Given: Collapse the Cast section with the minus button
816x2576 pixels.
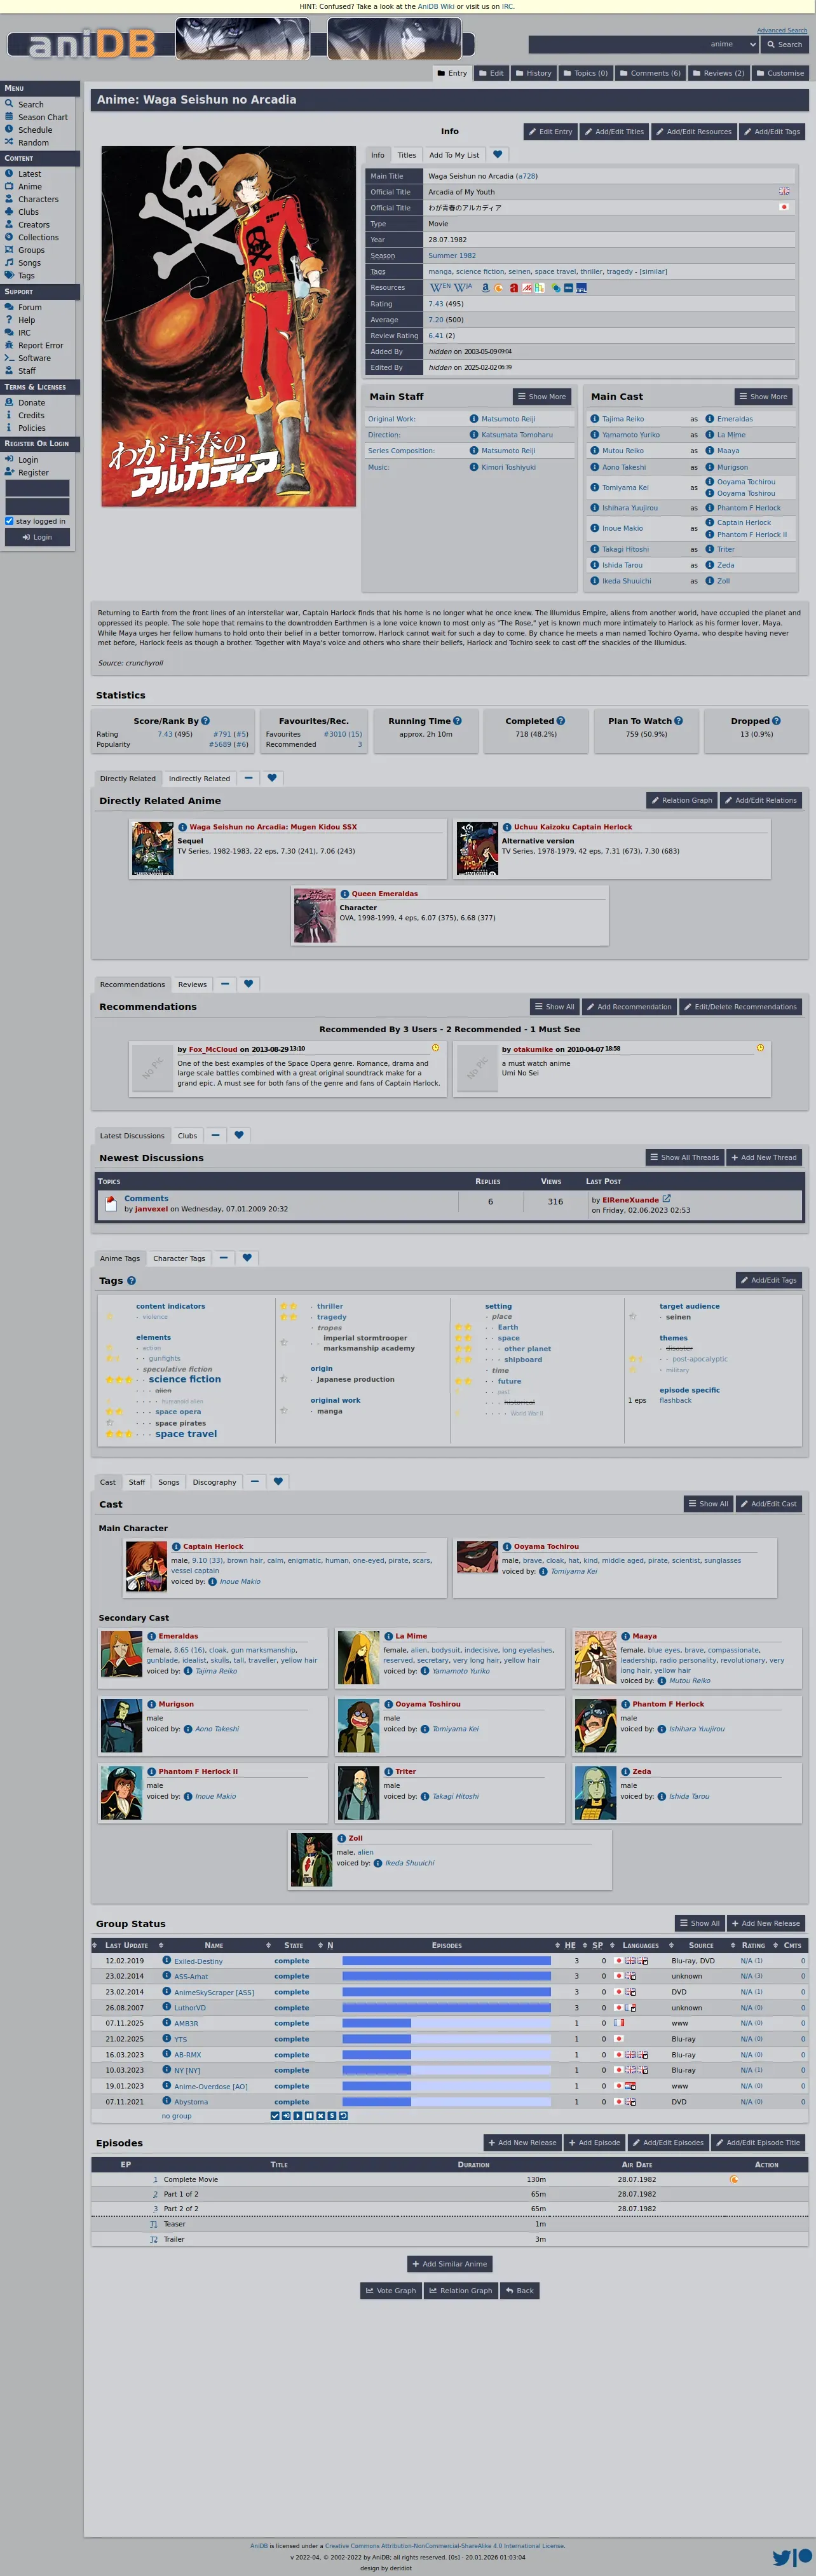Looking at the screenshot, I should pyautogui.click(x=255, y=1482).
